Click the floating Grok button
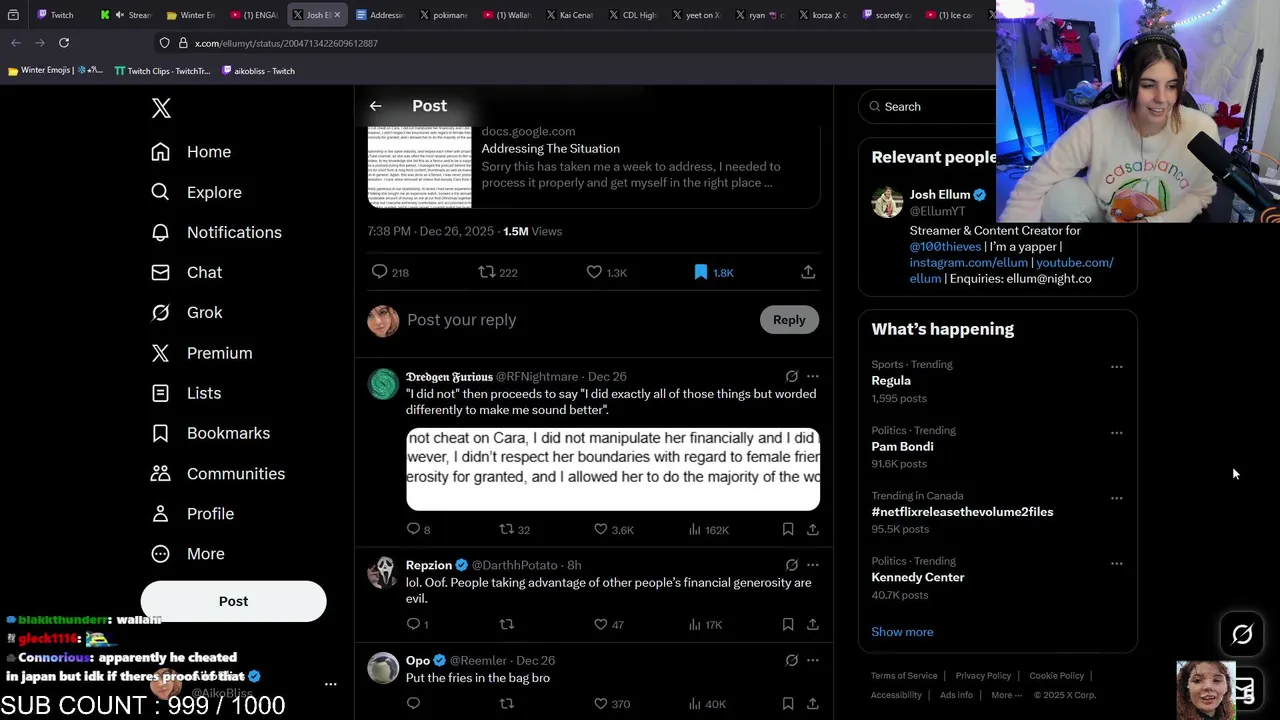Viewport: 1280px width, 720px height. 1242,634
